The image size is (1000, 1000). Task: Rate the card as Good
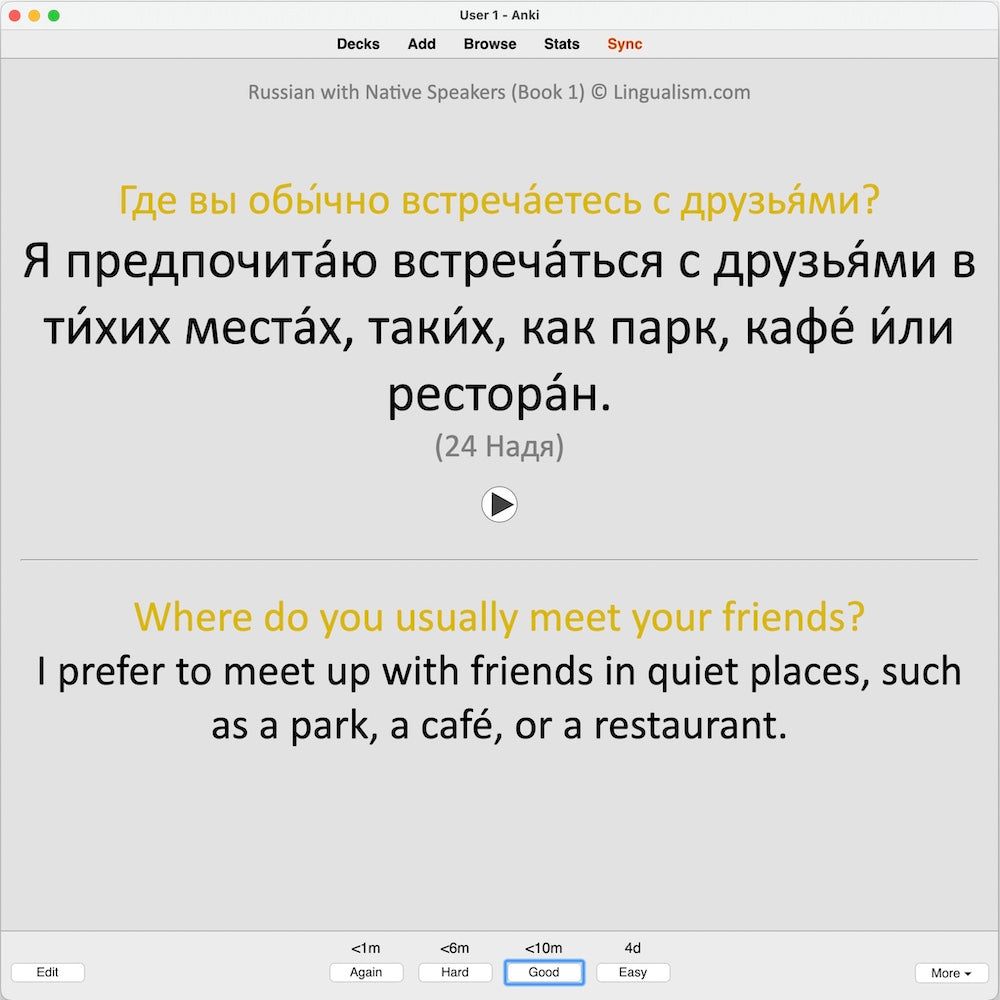pyautogui.click(x=544, y=972)
